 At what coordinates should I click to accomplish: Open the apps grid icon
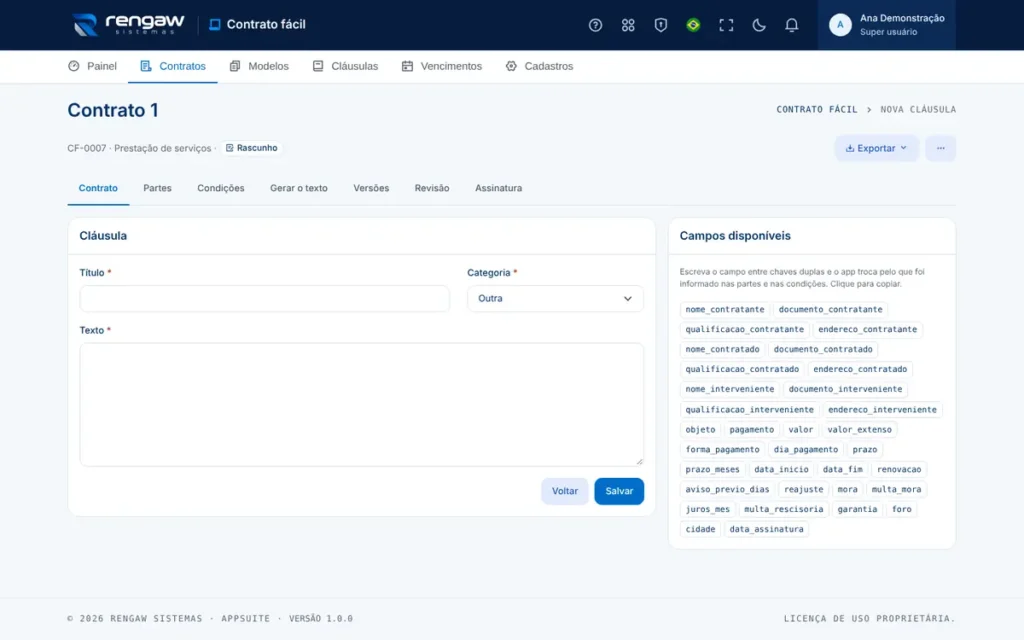628,25
